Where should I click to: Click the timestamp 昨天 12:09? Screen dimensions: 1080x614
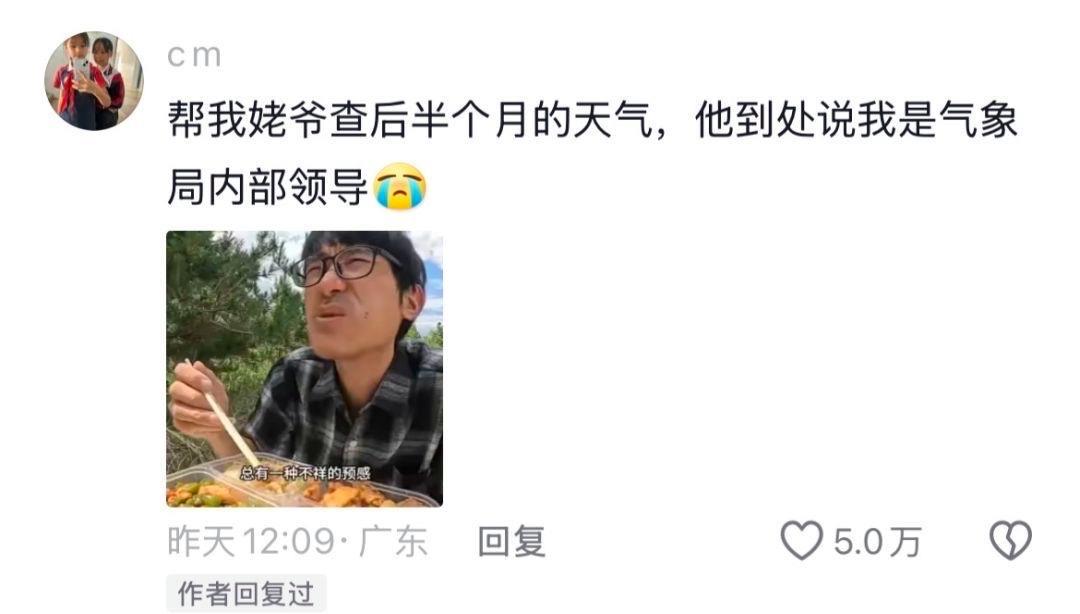(x=251, y=541)
